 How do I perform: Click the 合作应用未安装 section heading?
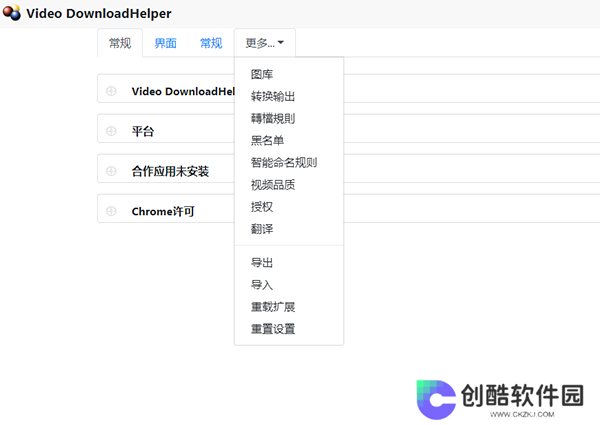tap(170, 171)
